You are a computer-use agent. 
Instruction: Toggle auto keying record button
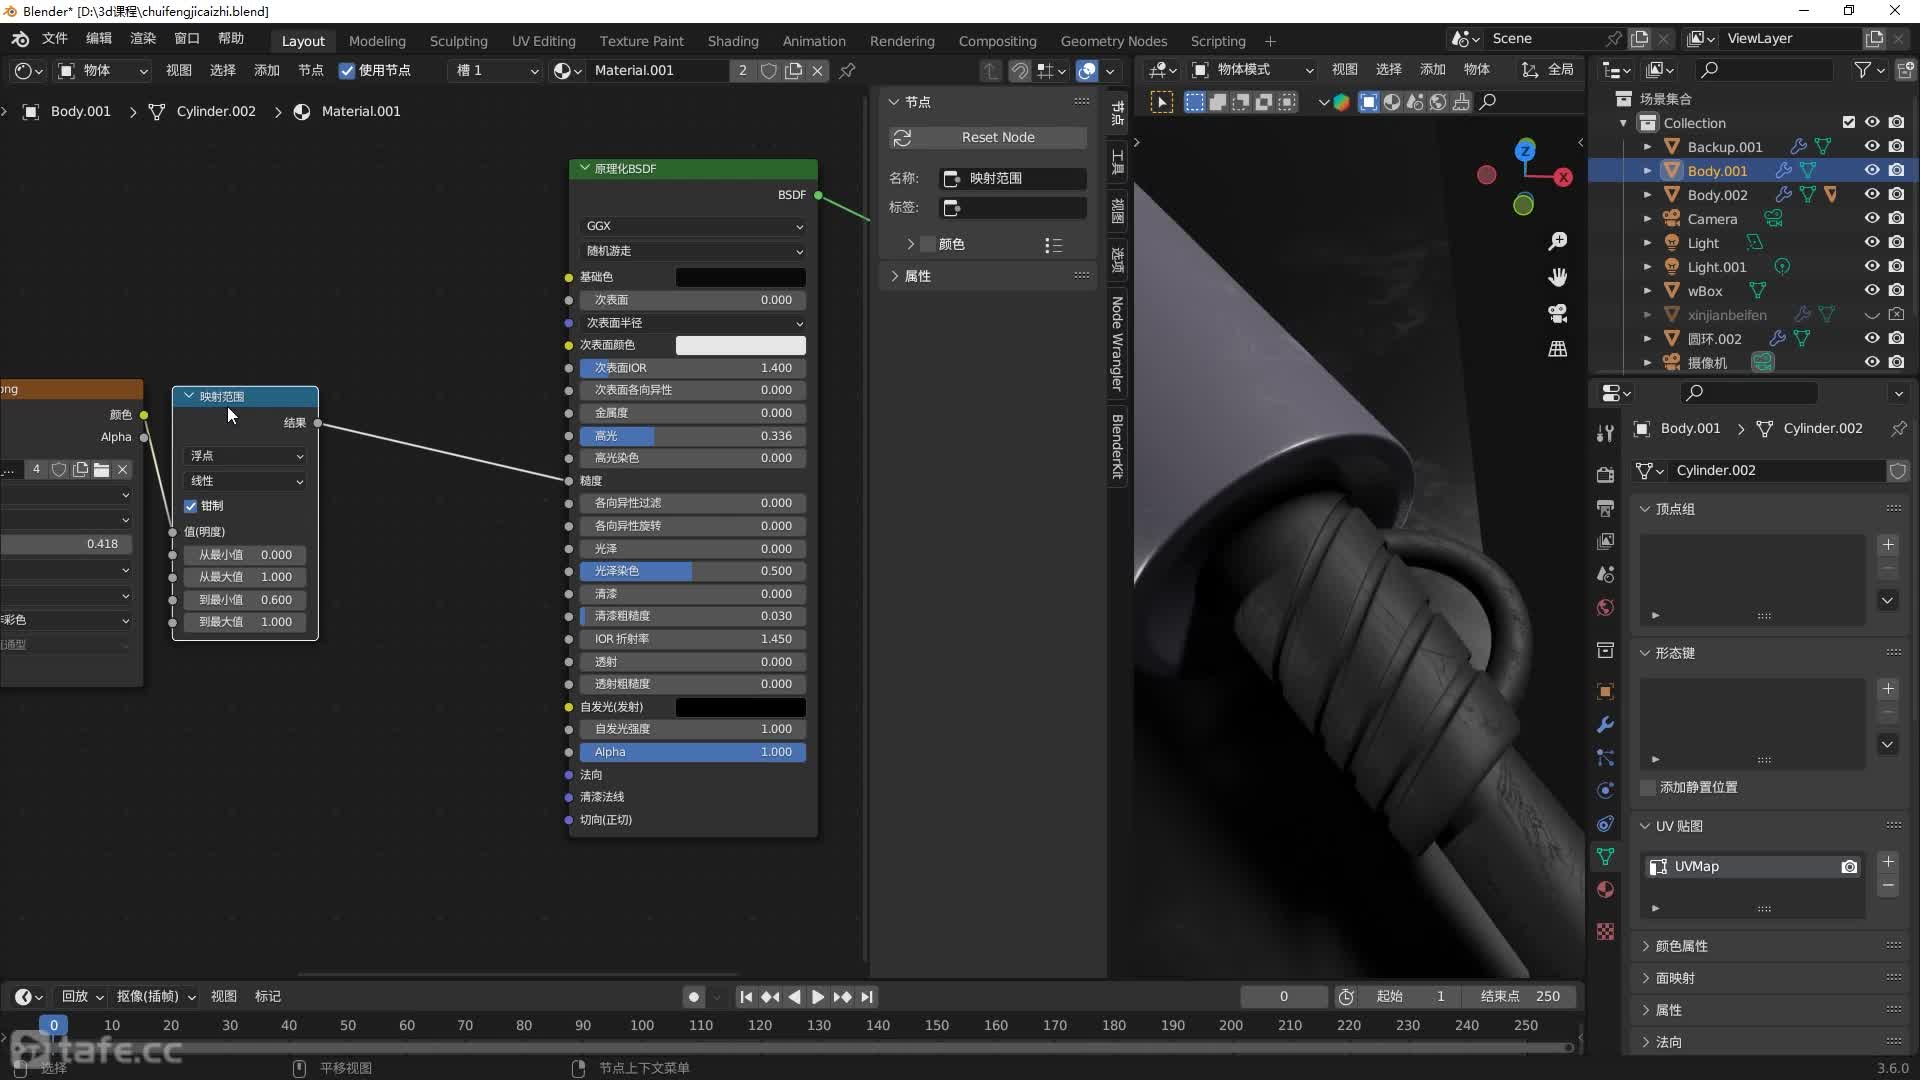pos(693,996)
